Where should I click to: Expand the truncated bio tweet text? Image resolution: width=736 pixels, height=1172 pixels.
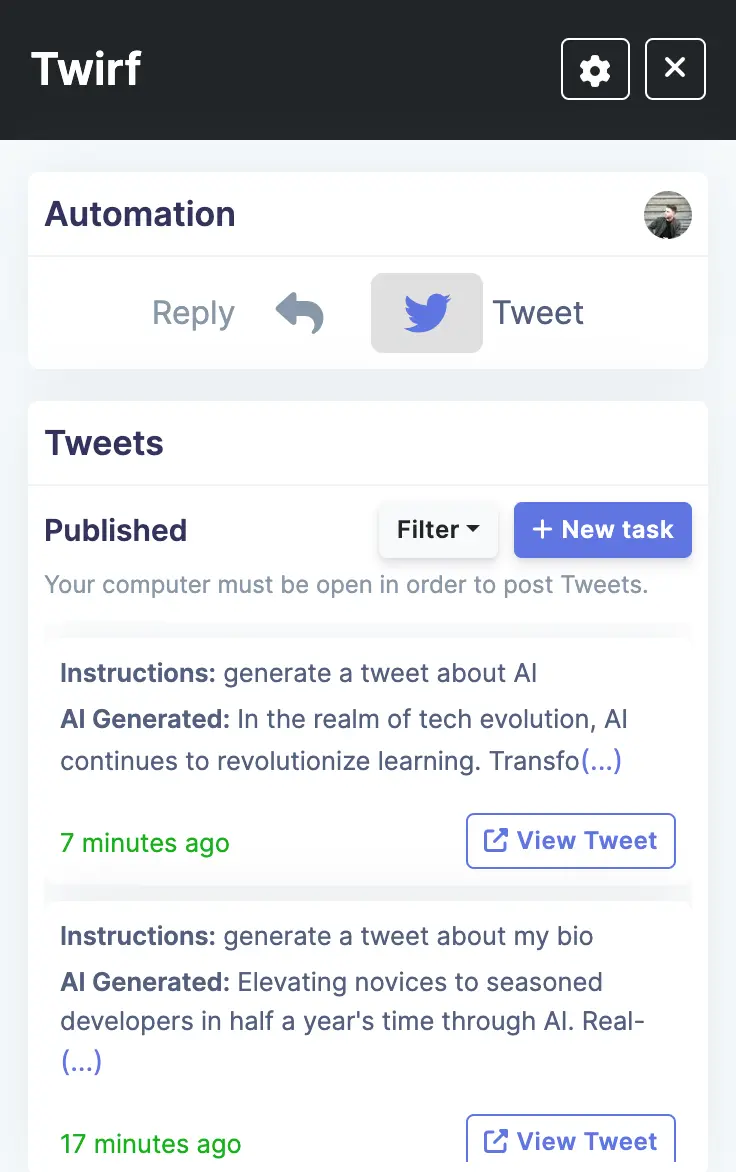pyautogui.click(x=81, y=1061)
